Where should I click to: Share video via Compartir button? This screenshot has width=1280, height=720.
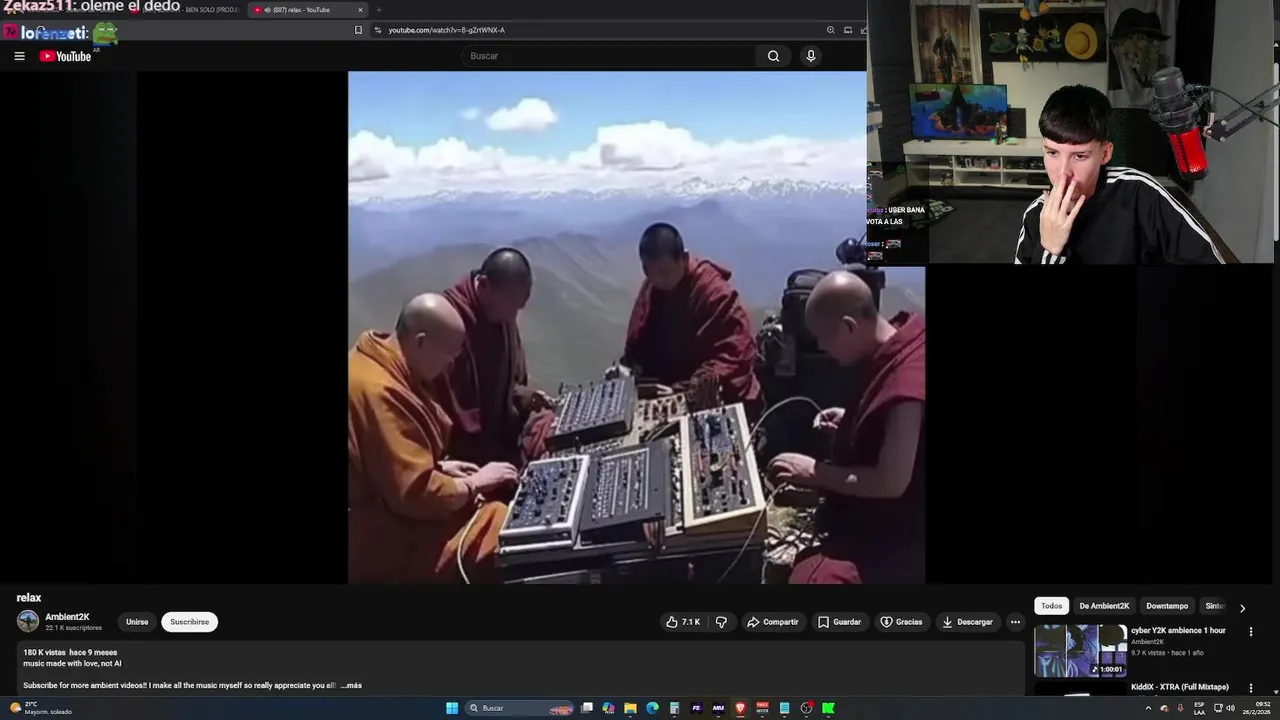[x=772, y=622]
